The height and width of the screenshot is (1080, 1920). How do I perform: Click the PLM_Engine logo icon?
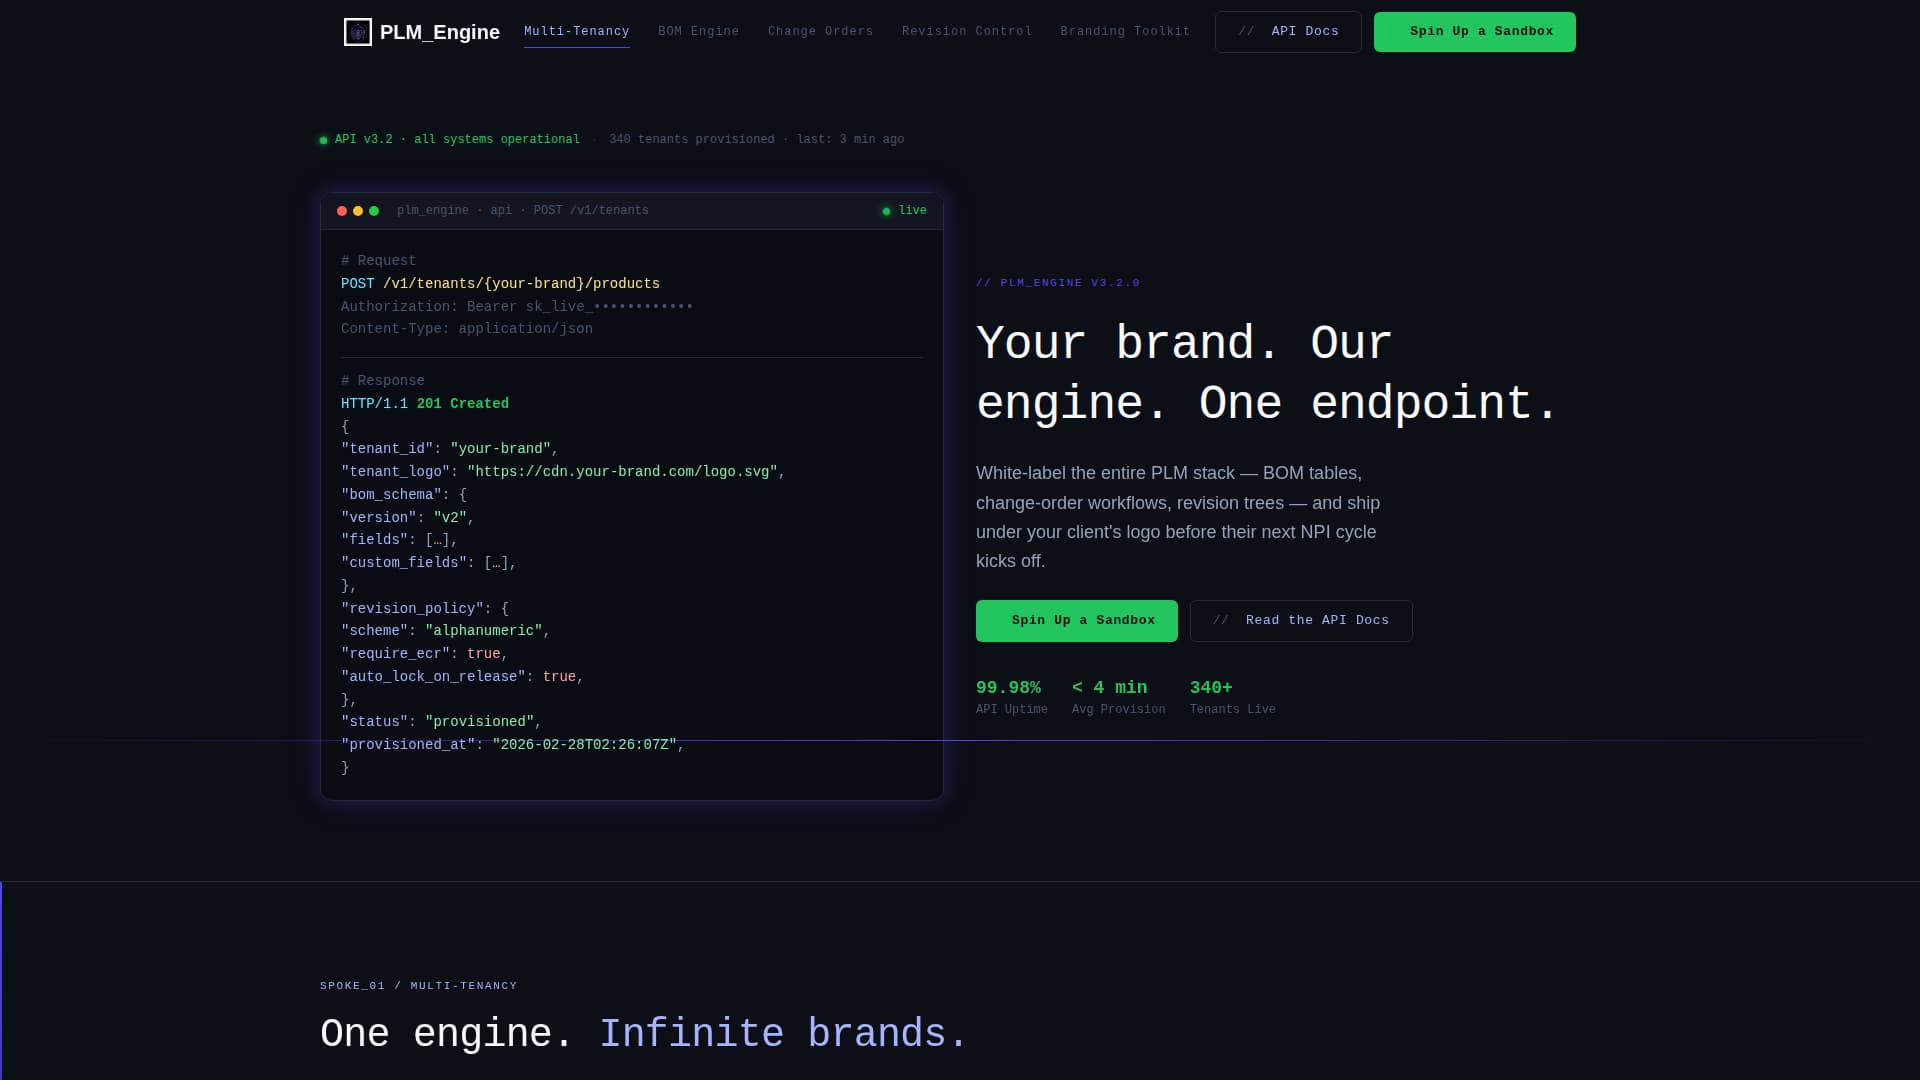coord(357,31)
